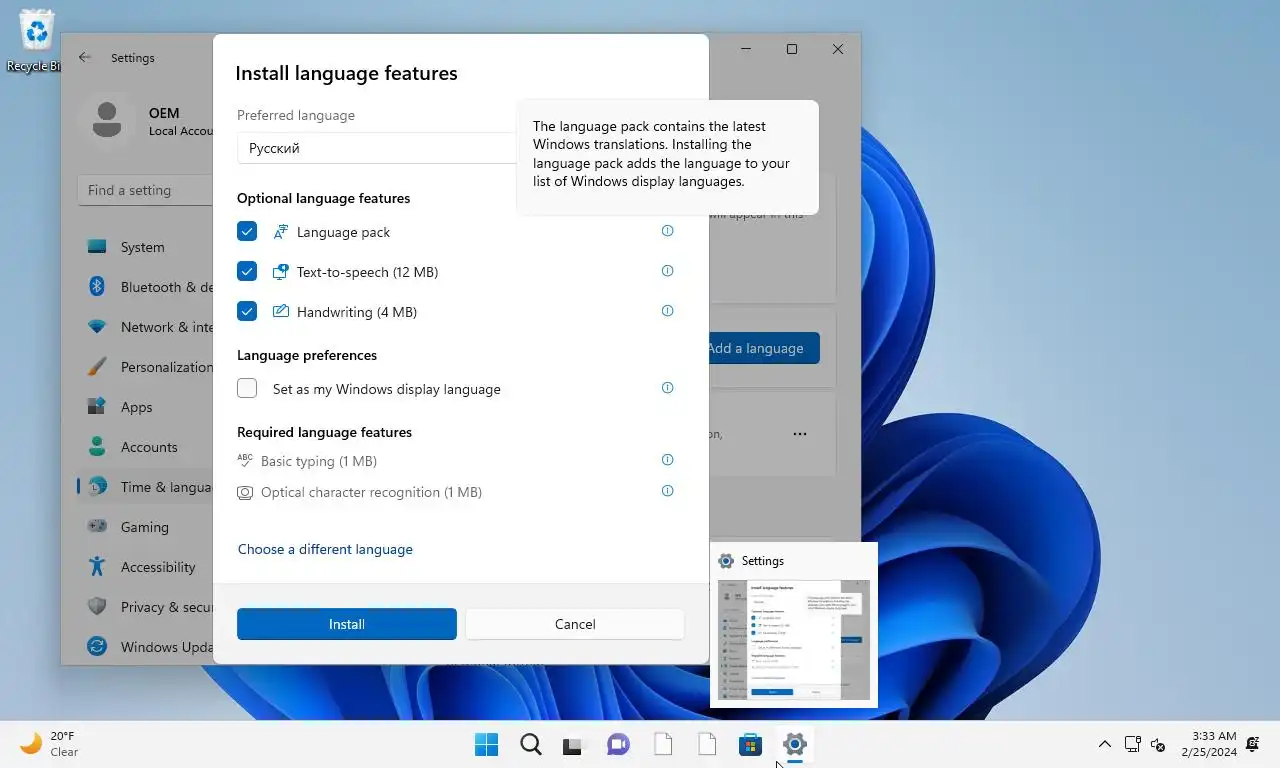This screenshot has width=1280, height=768.
Task: Click the Settings taskbar preview thumbnail
Action: [x=794, y=640]
